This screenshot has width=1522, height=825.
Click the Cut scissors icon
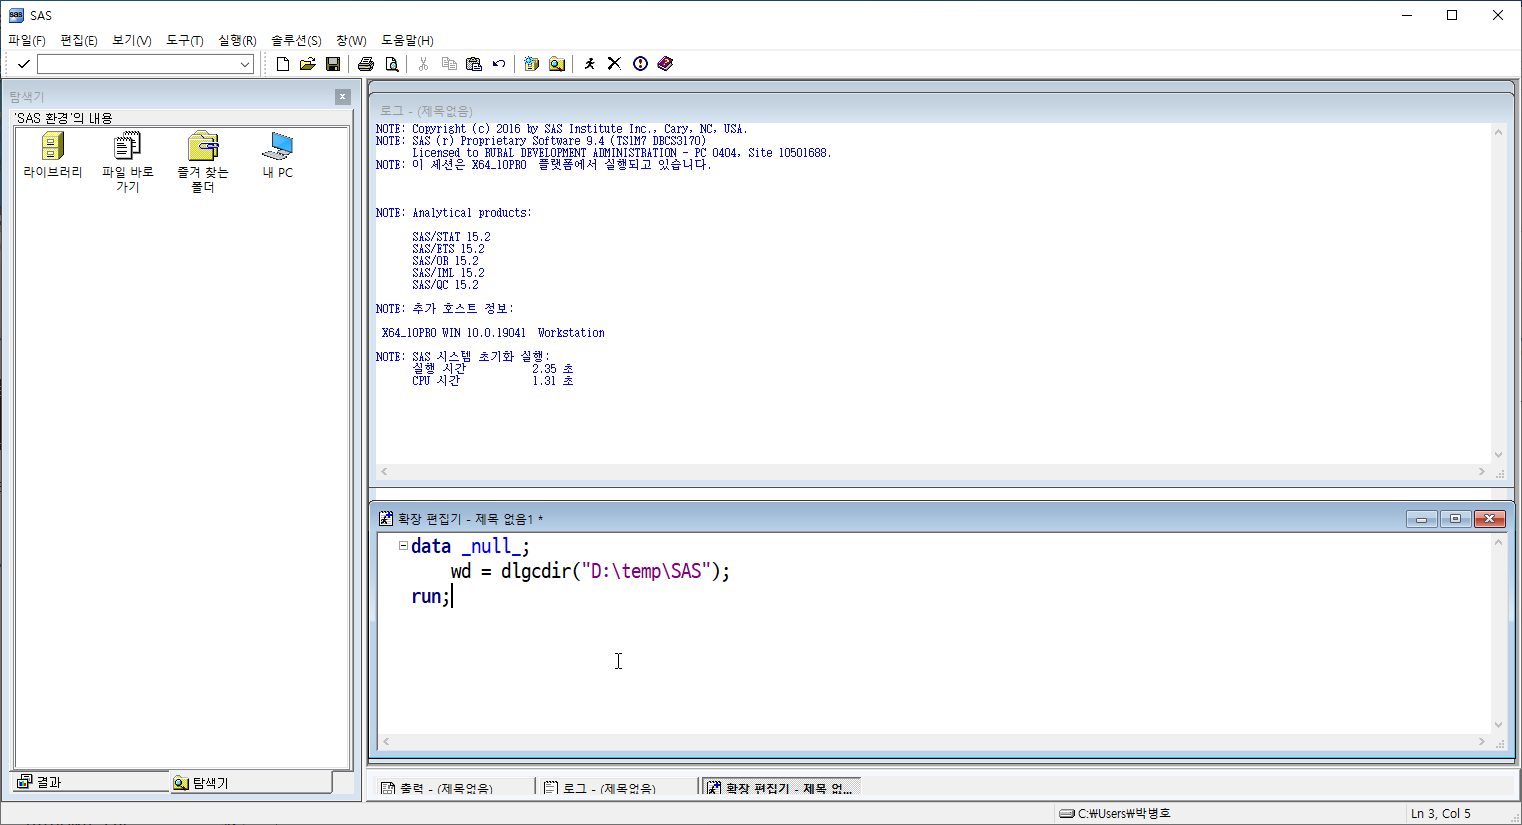[x=424, y=64]
